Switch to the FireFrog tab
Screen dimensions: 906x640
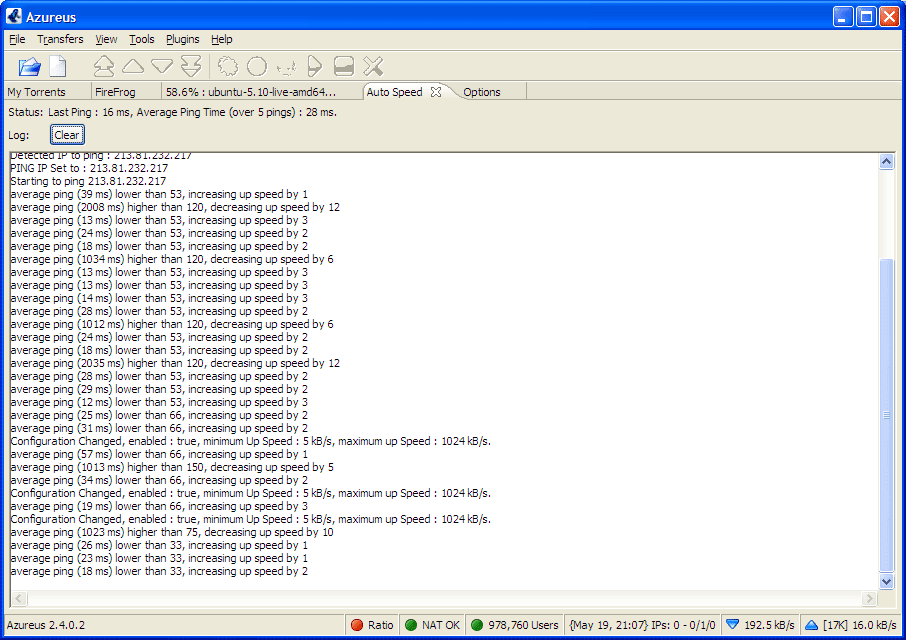126,92
